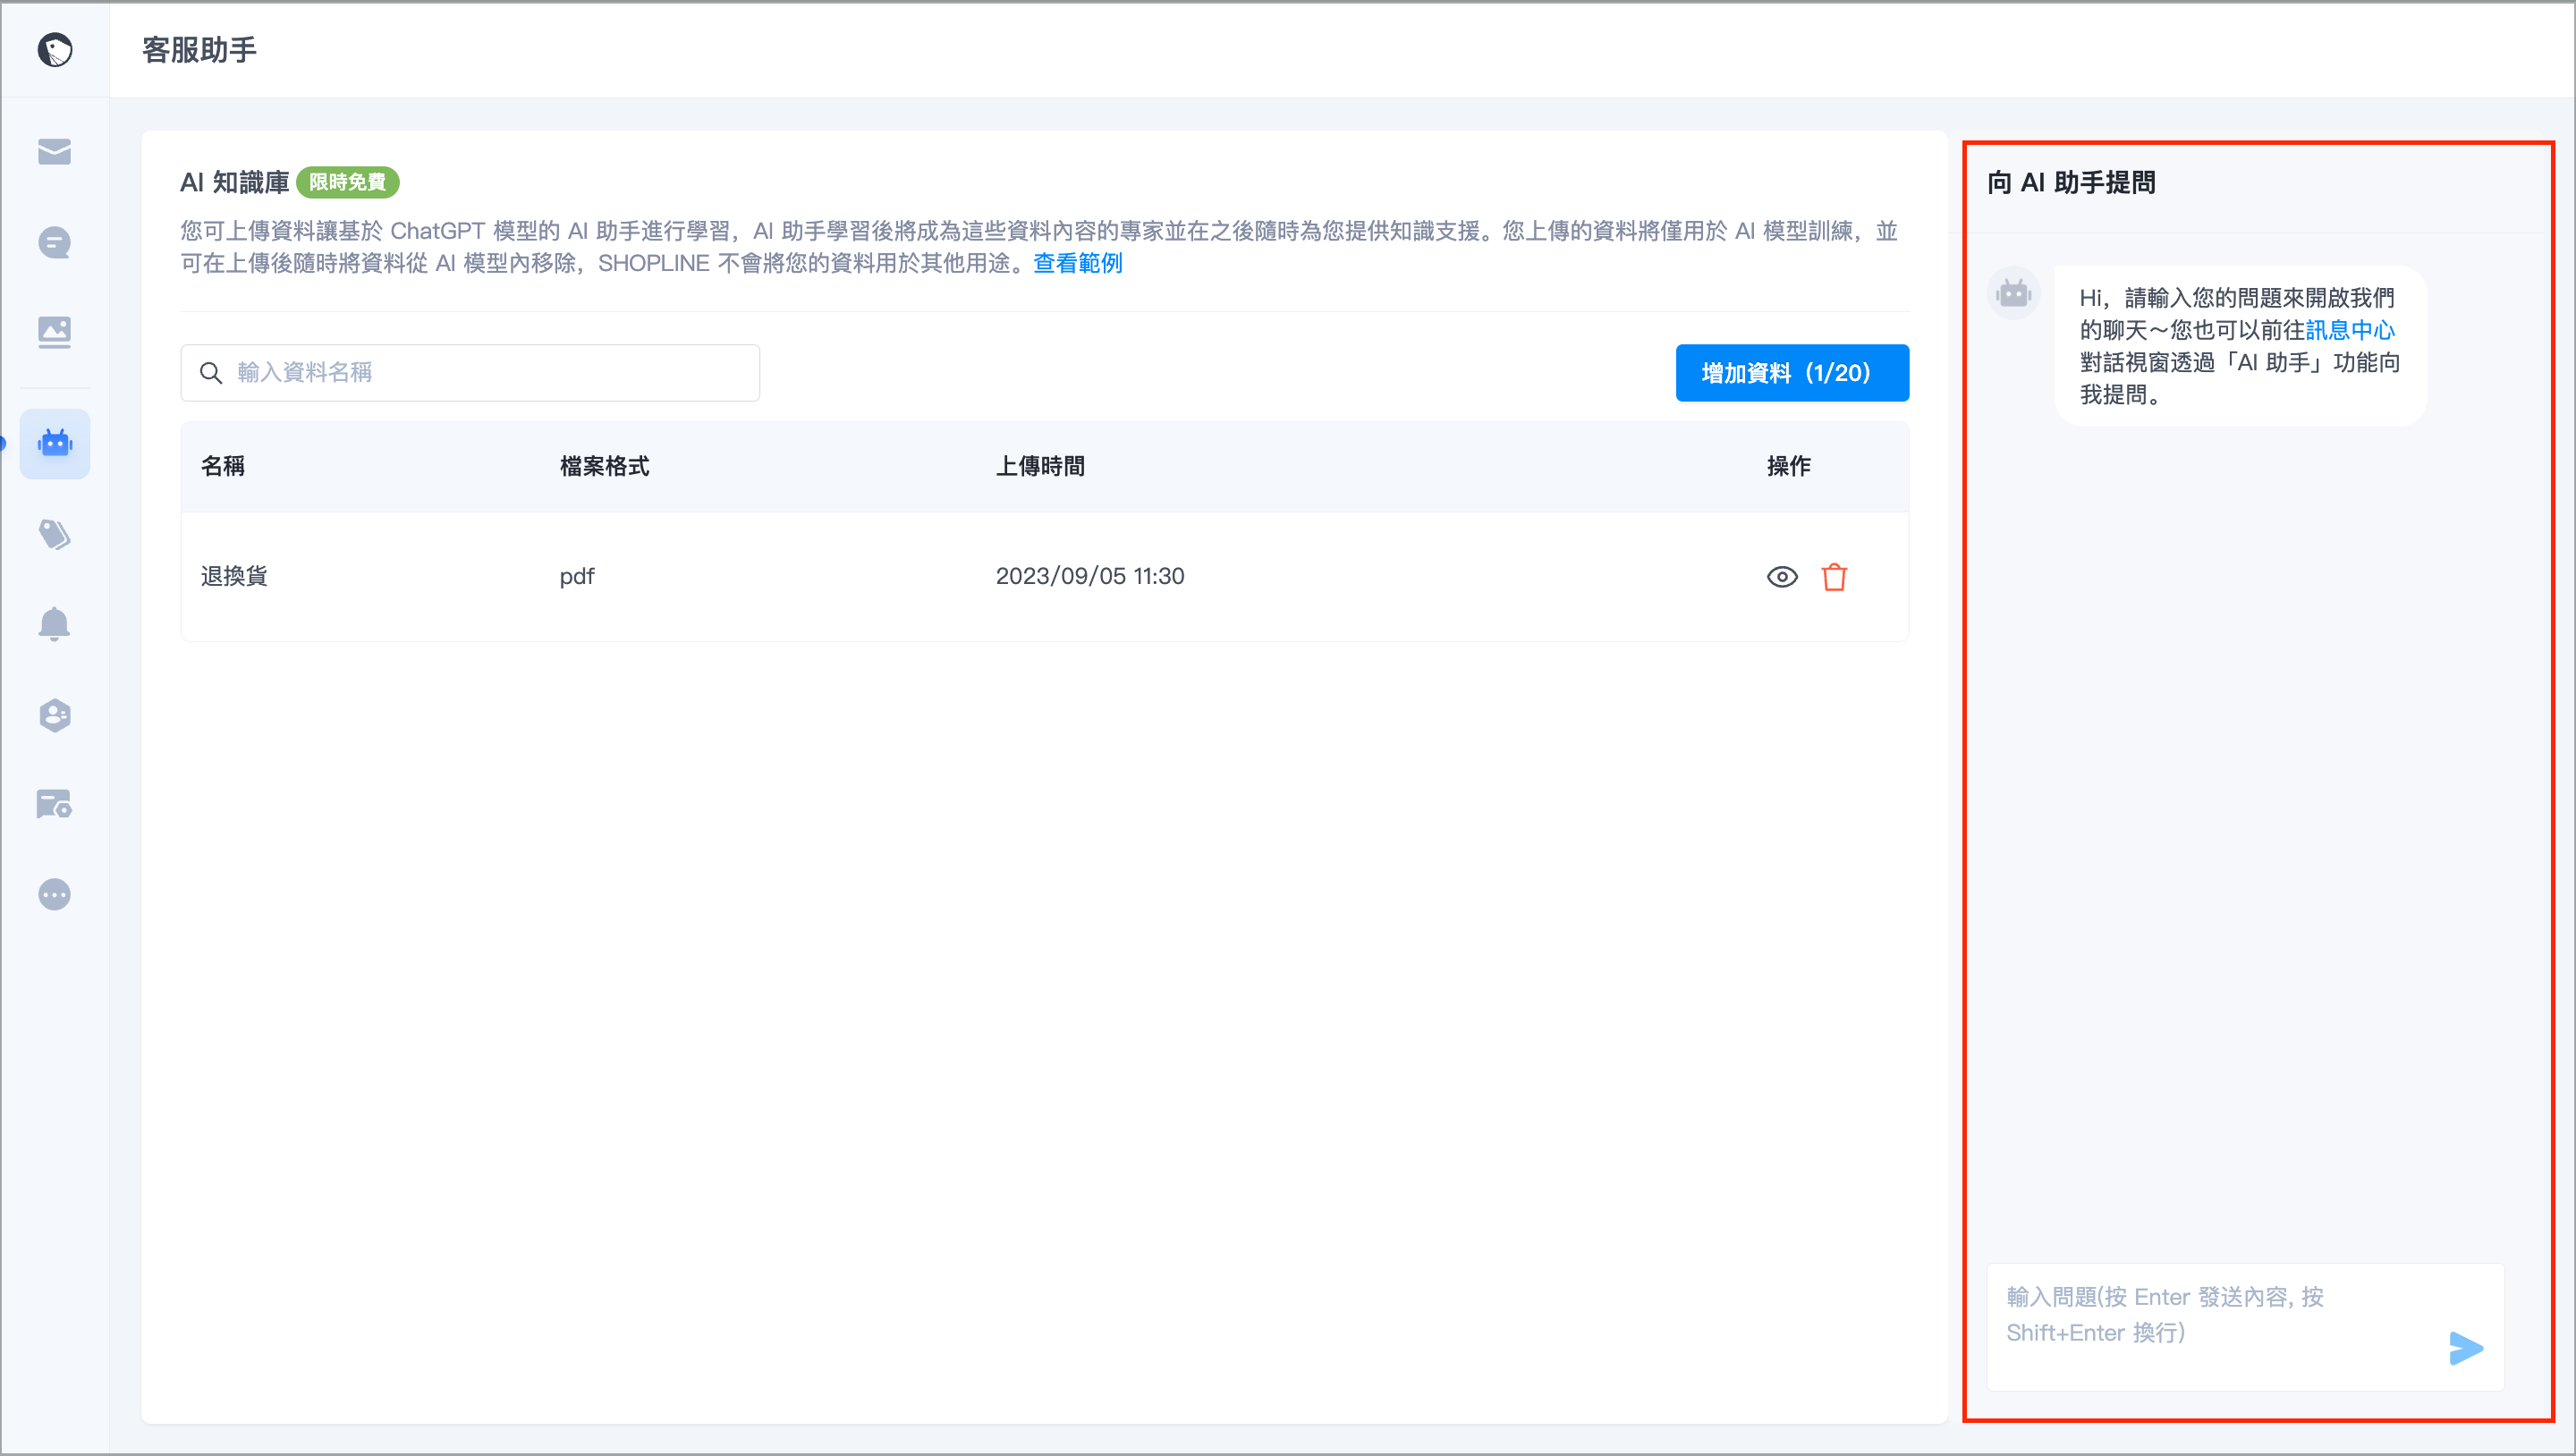The width and height of the screenshot is (2576, 1456).
Task: Click the AI 知識庫 heading
Action: pyautogui.click(x=235, y=182)
